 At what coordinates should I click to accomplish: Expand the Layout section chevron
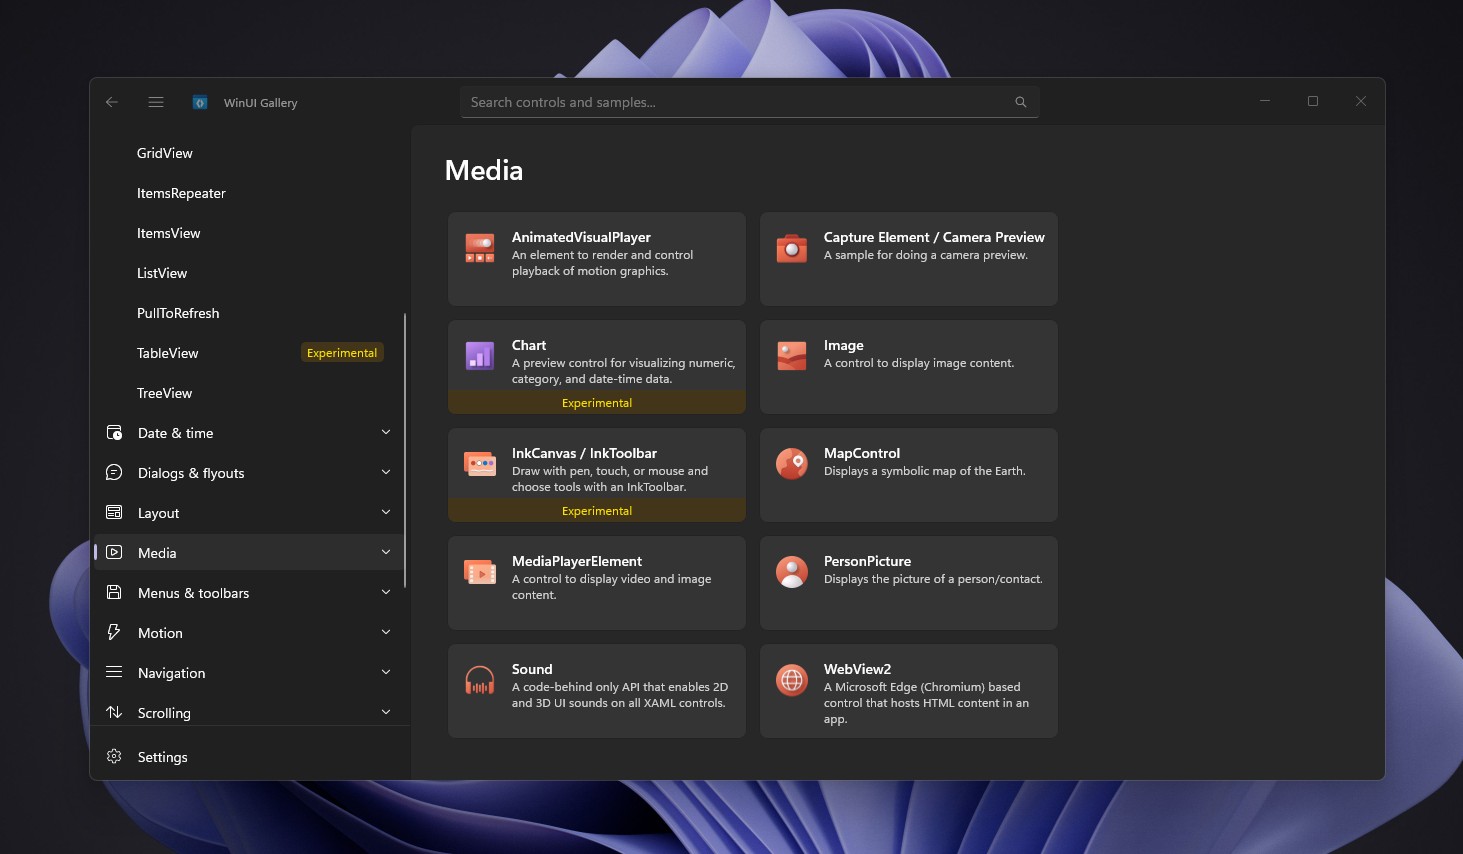[386, 512]
